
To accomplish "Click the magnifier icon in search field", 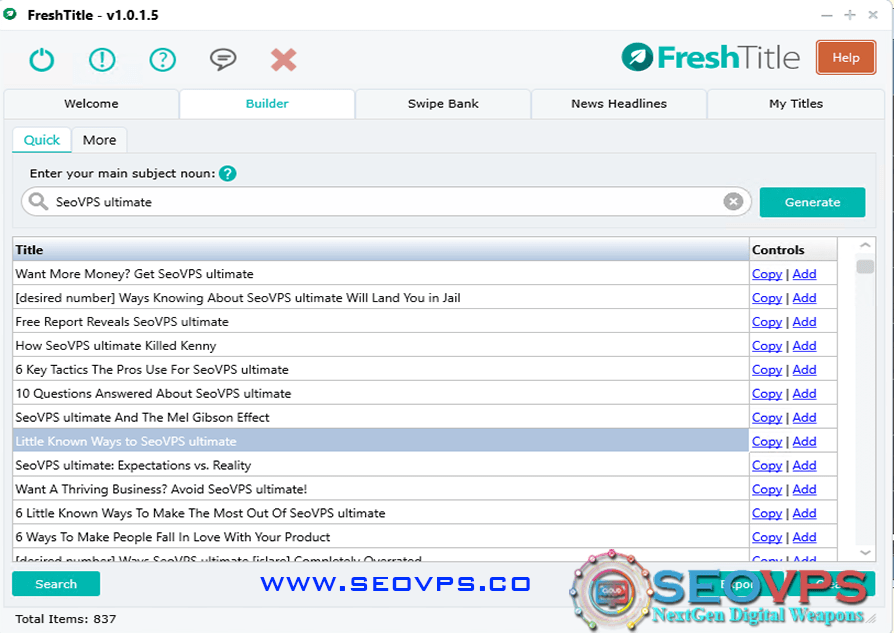I will click(x=38, y=201).
